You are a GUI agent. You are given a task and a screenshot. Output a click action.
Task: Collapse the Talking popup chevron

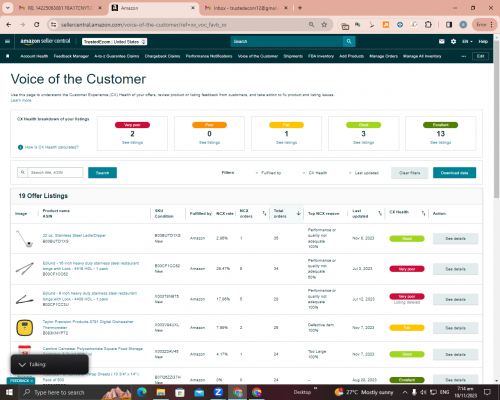point(22,364)
